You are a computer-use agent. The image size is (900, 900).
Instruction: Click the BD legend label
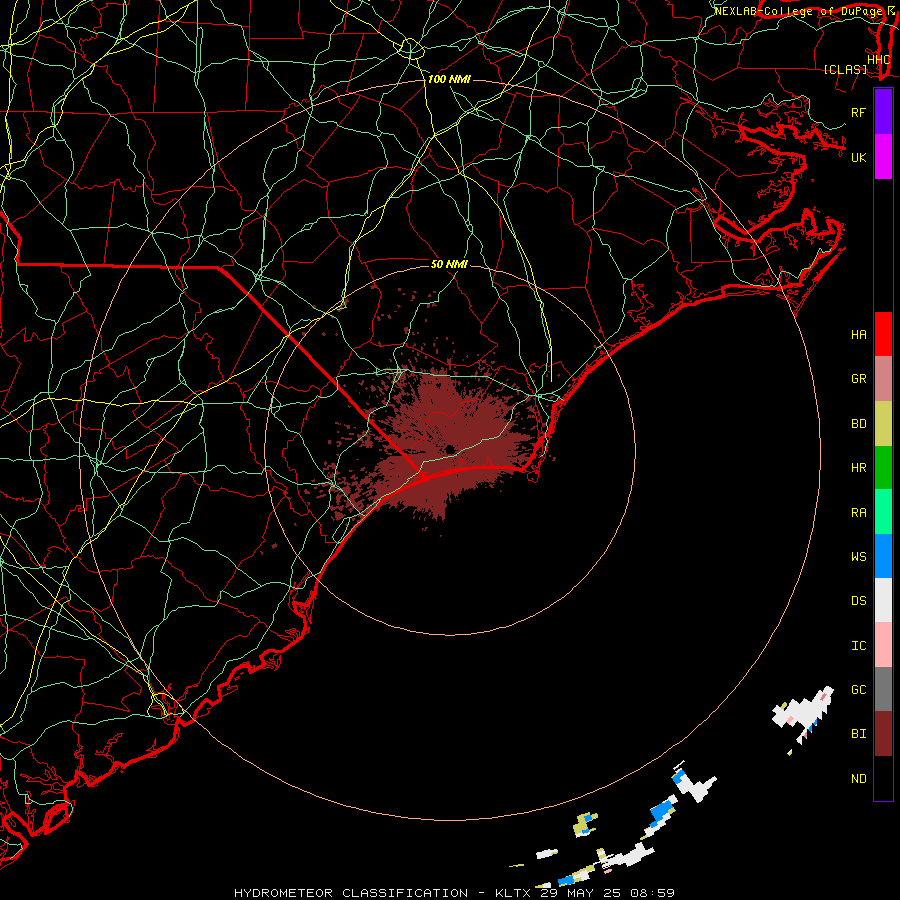[x=858, y=424]
